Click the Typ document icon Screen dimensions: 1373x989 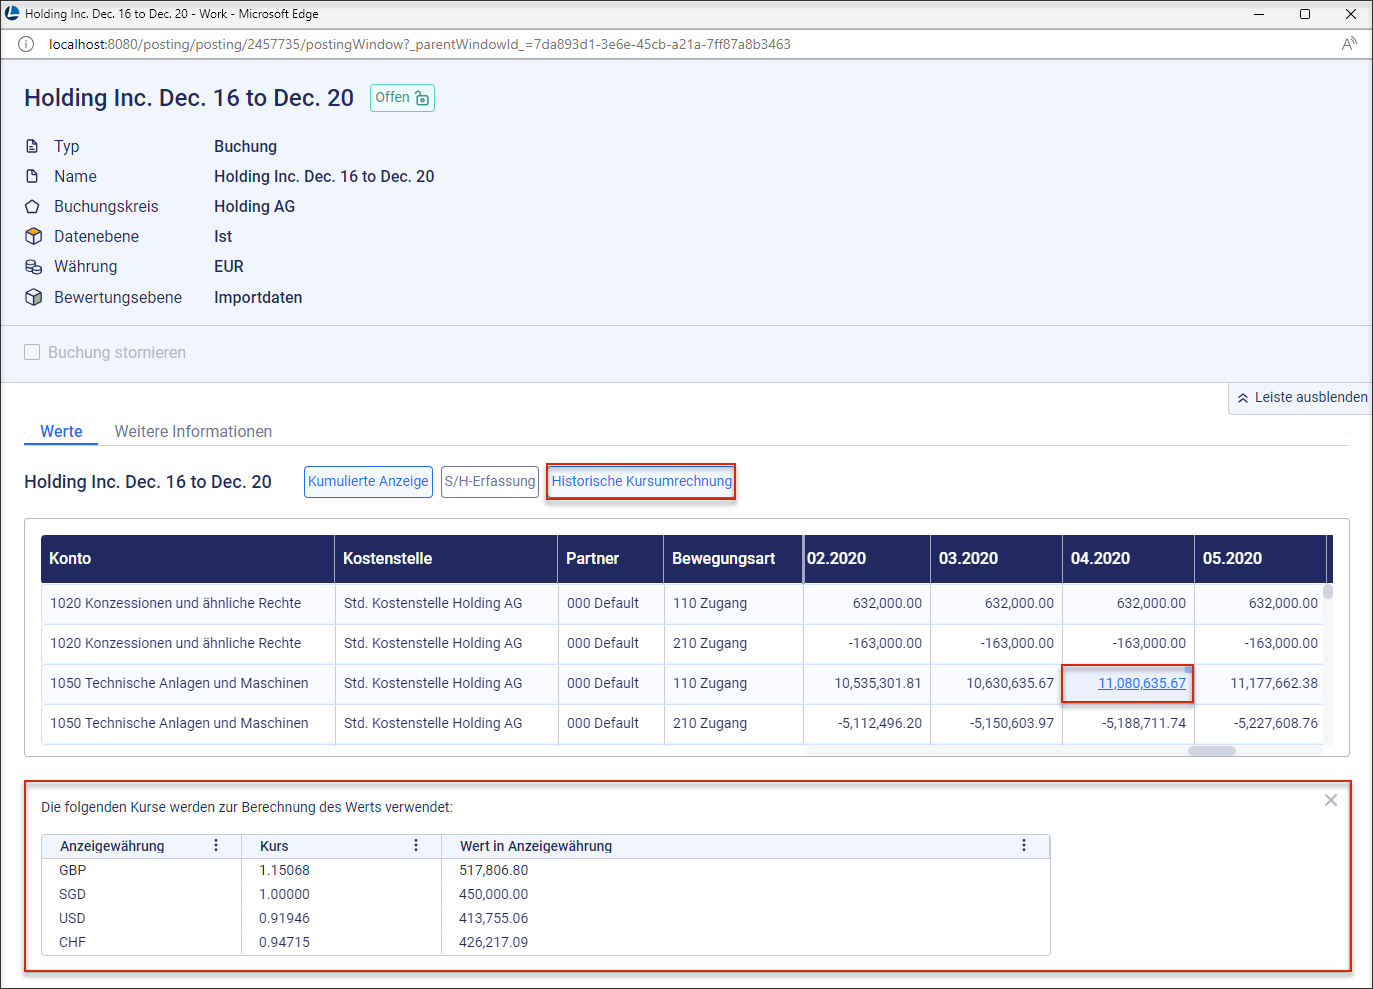[x=32, y=146]
